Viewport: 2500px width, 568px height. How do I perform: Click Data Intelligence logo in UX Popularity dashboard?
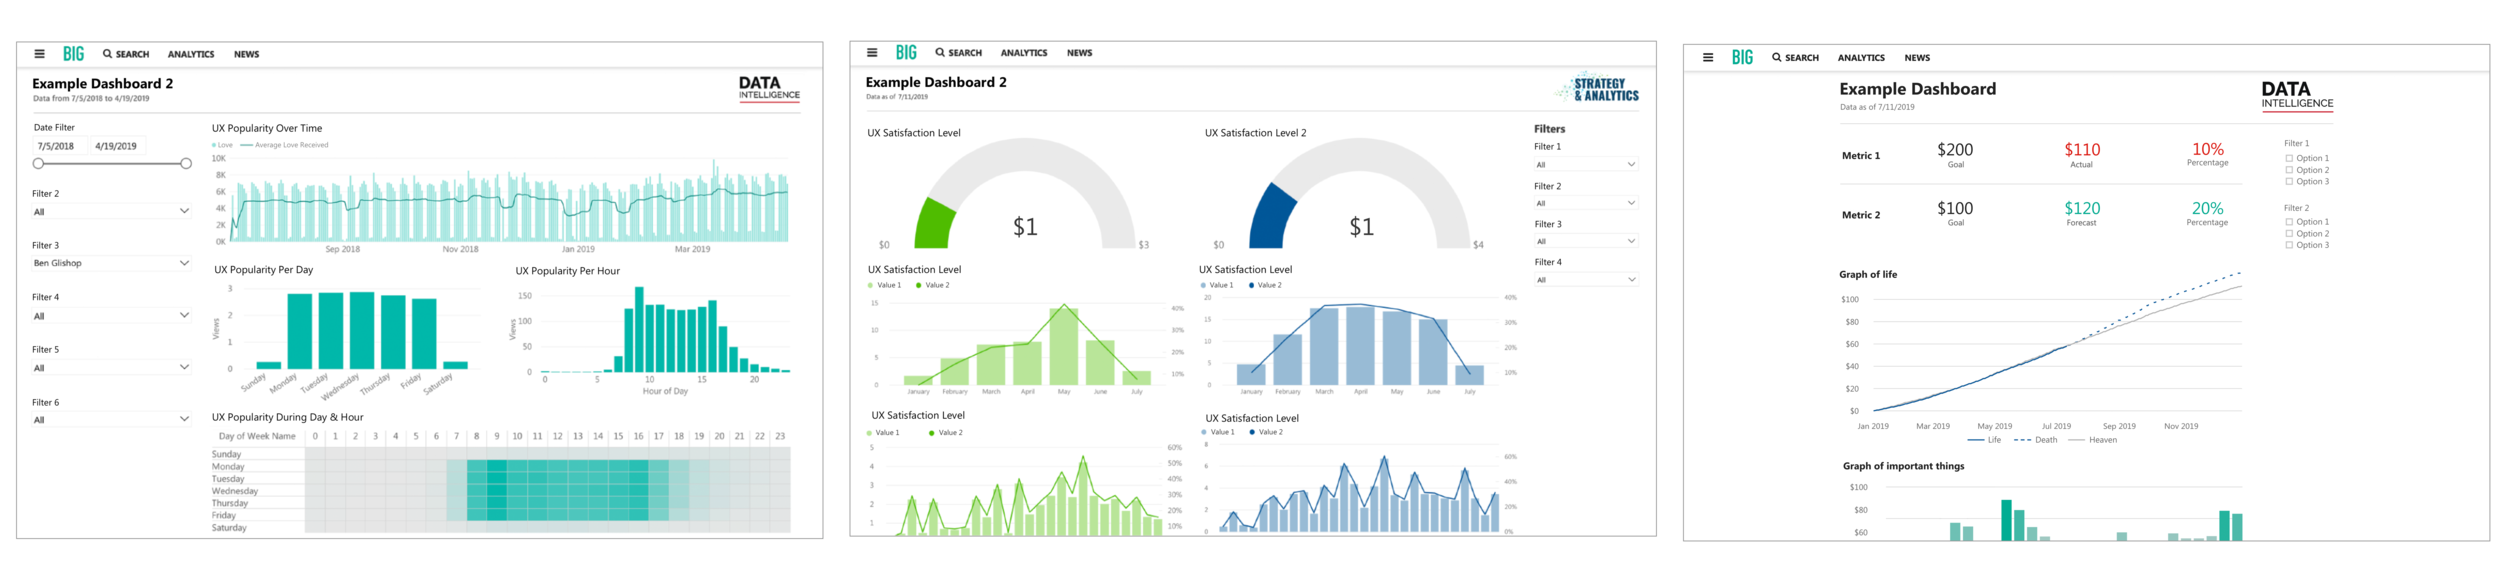[x=769, y=88]
